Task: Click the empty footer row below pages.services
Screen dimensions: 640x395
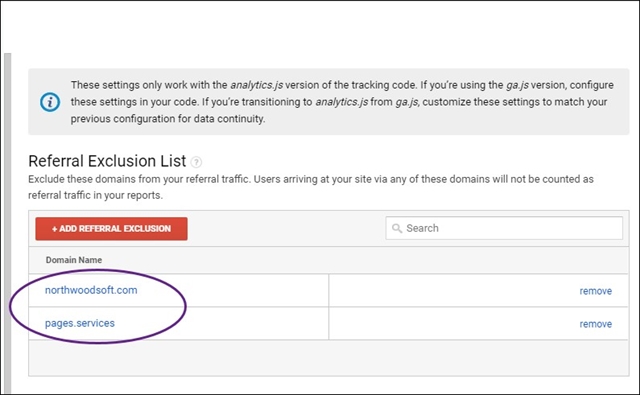Action: point(329,358)
